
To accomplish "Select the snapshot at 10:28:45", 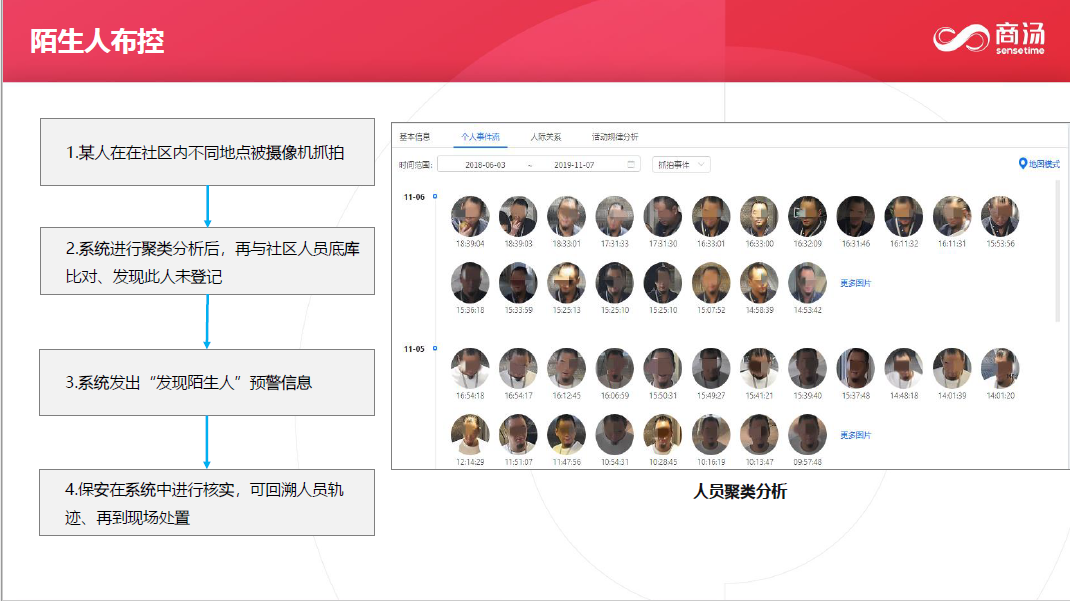I will click(663, 435).
